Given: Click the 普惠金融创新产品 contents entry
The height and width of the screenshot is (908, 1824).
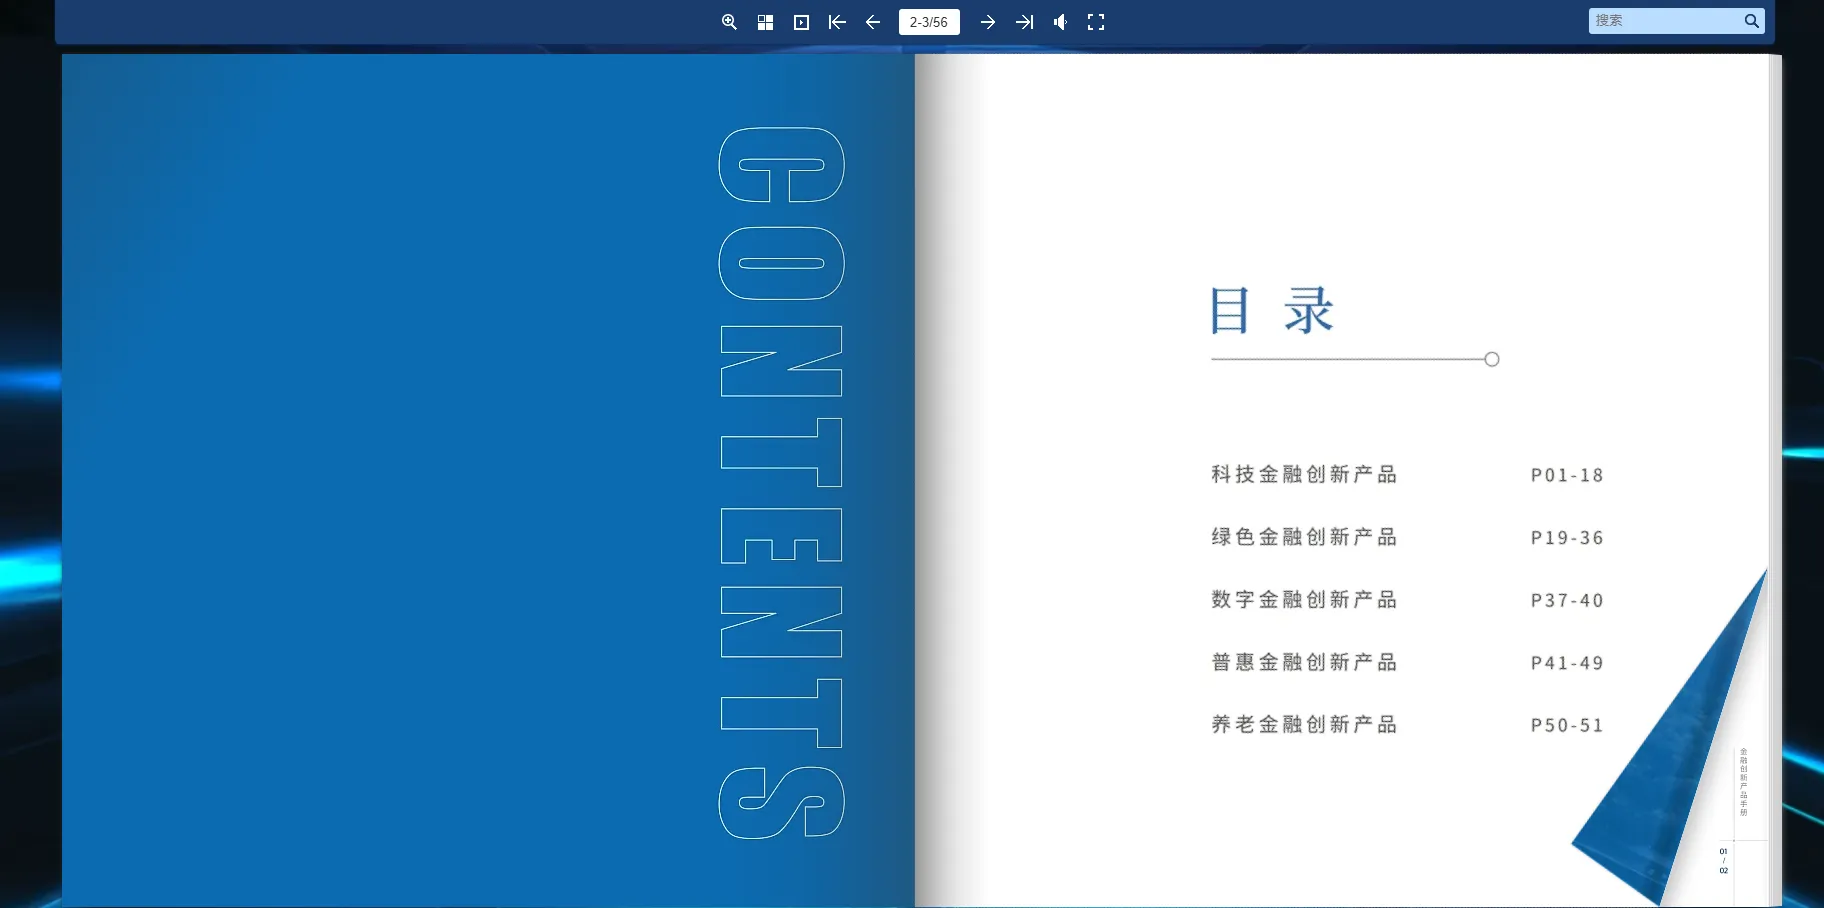Looking at the screenshot, I should tap(1304, 662).
